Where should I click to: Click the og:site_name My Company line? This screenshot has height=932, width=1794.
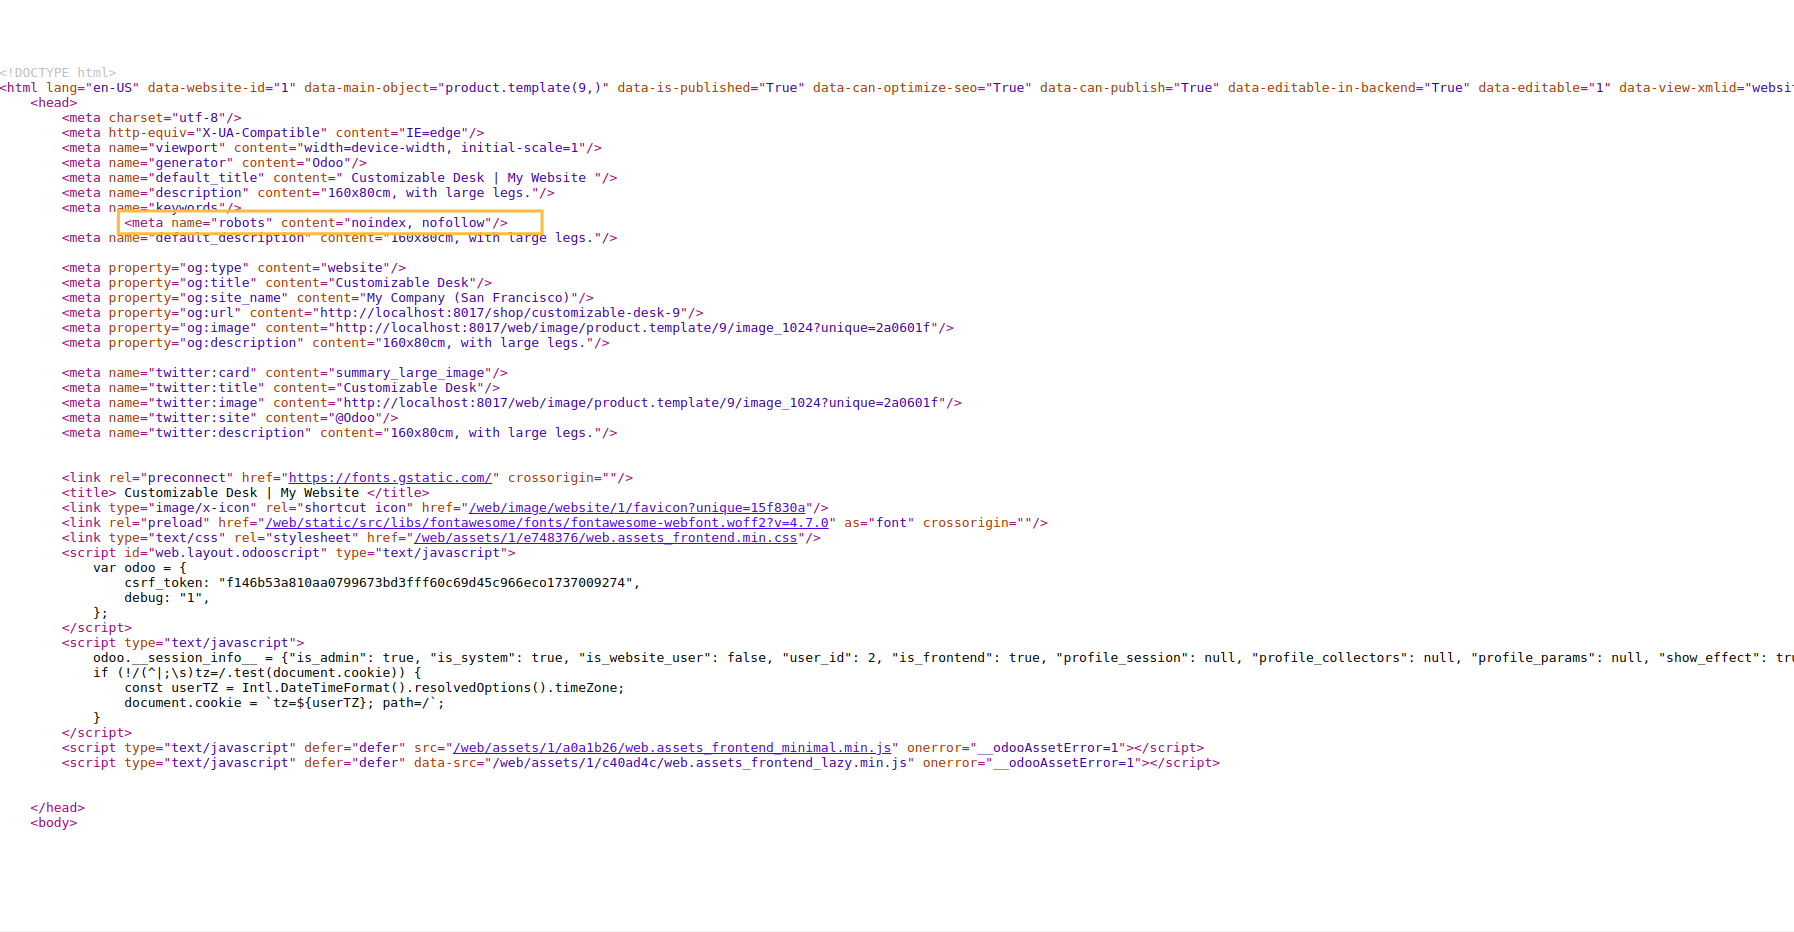click(x=328, y=298)
